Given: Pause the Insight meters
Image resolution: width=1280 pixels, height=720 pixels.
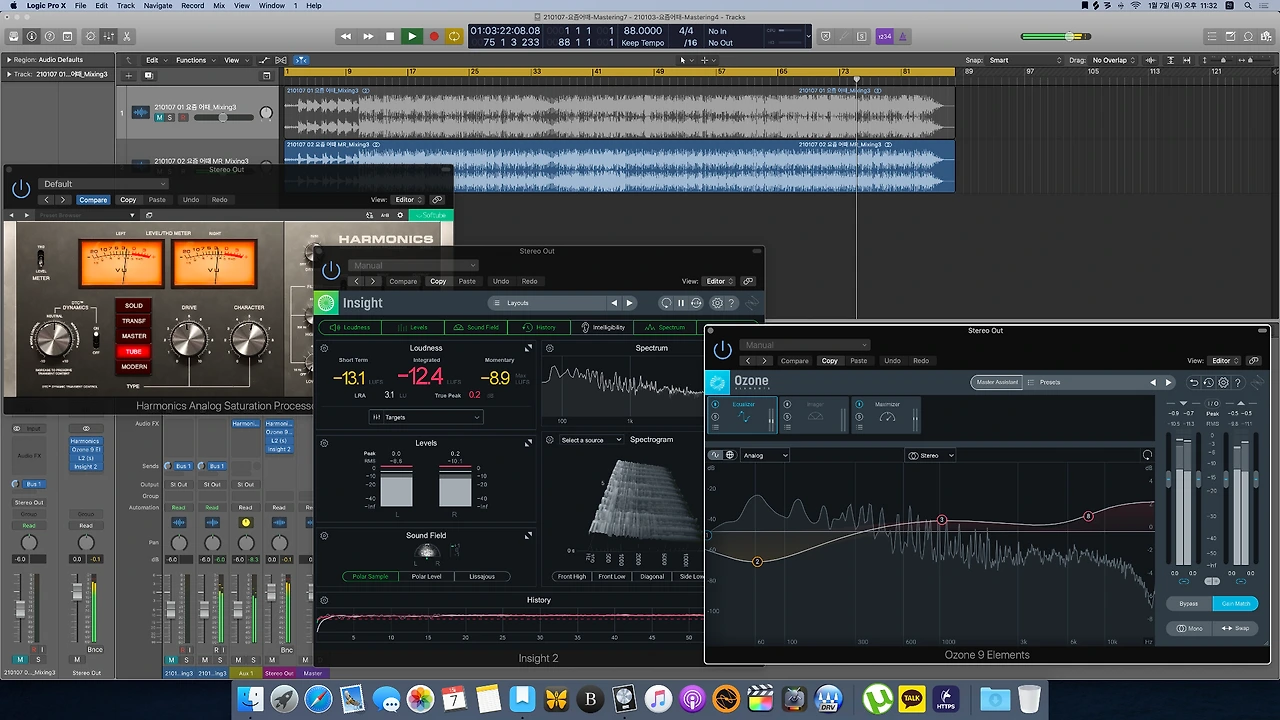Looking at the screenshot, I should 681,303.
